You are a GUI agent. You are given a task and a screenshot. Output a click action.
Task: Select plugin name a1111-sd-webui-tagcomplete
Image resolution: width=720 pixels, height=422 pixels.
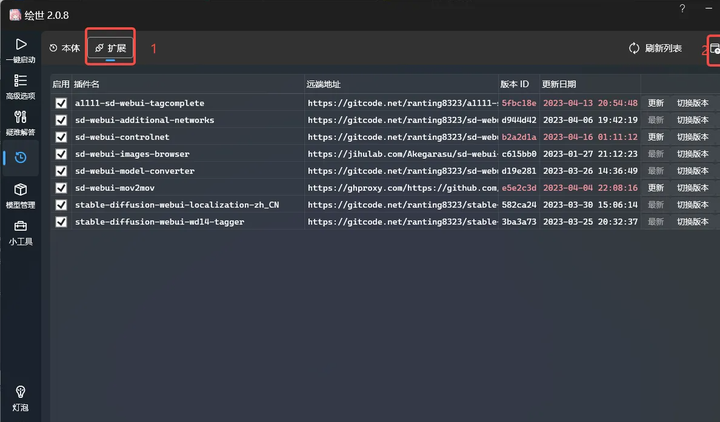tap(140, 103)
